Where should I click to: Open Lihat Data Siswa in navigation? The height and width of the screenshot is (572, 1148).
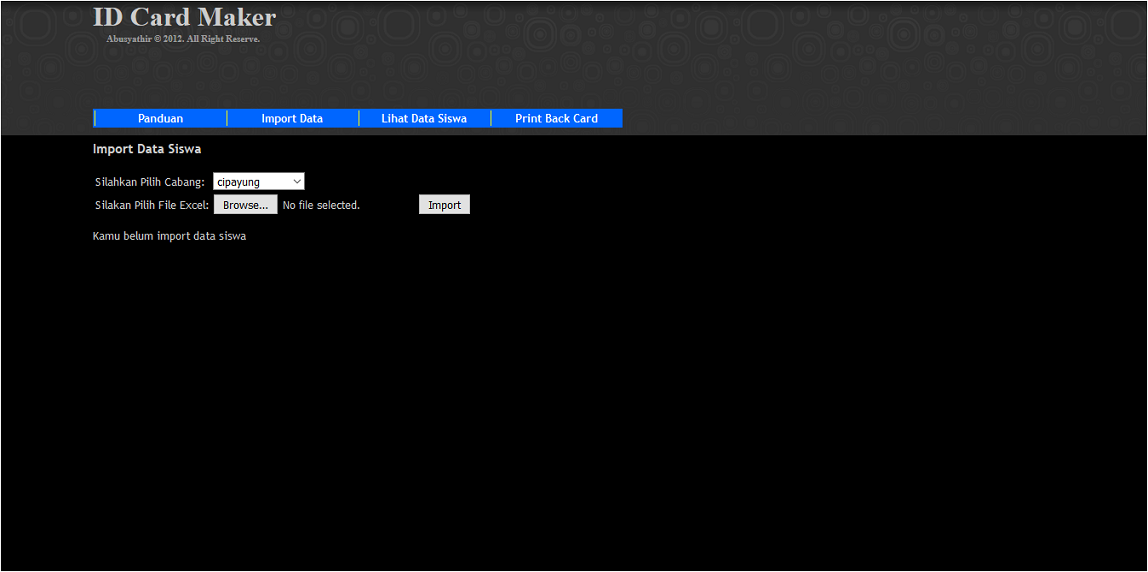[x=424, y=118]
